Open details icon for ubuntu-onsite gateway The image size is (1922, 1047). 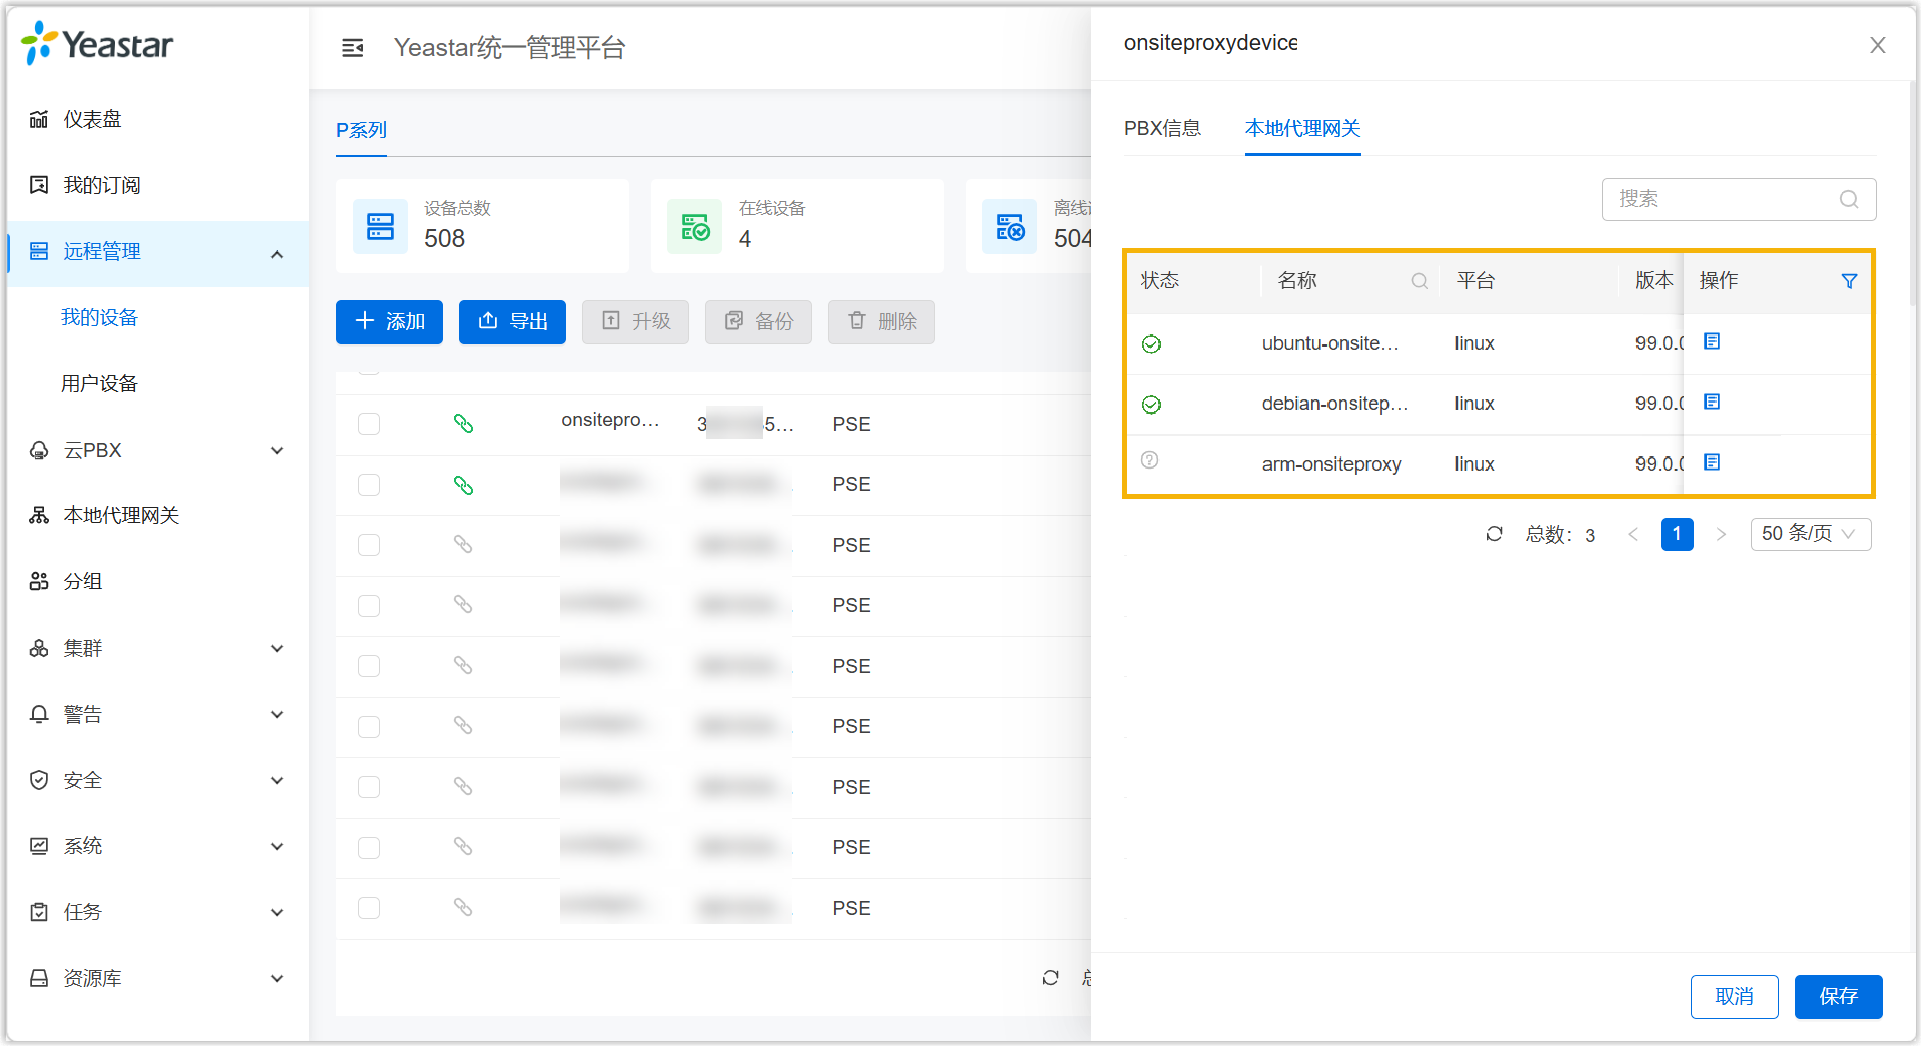tap(1712, 342)
